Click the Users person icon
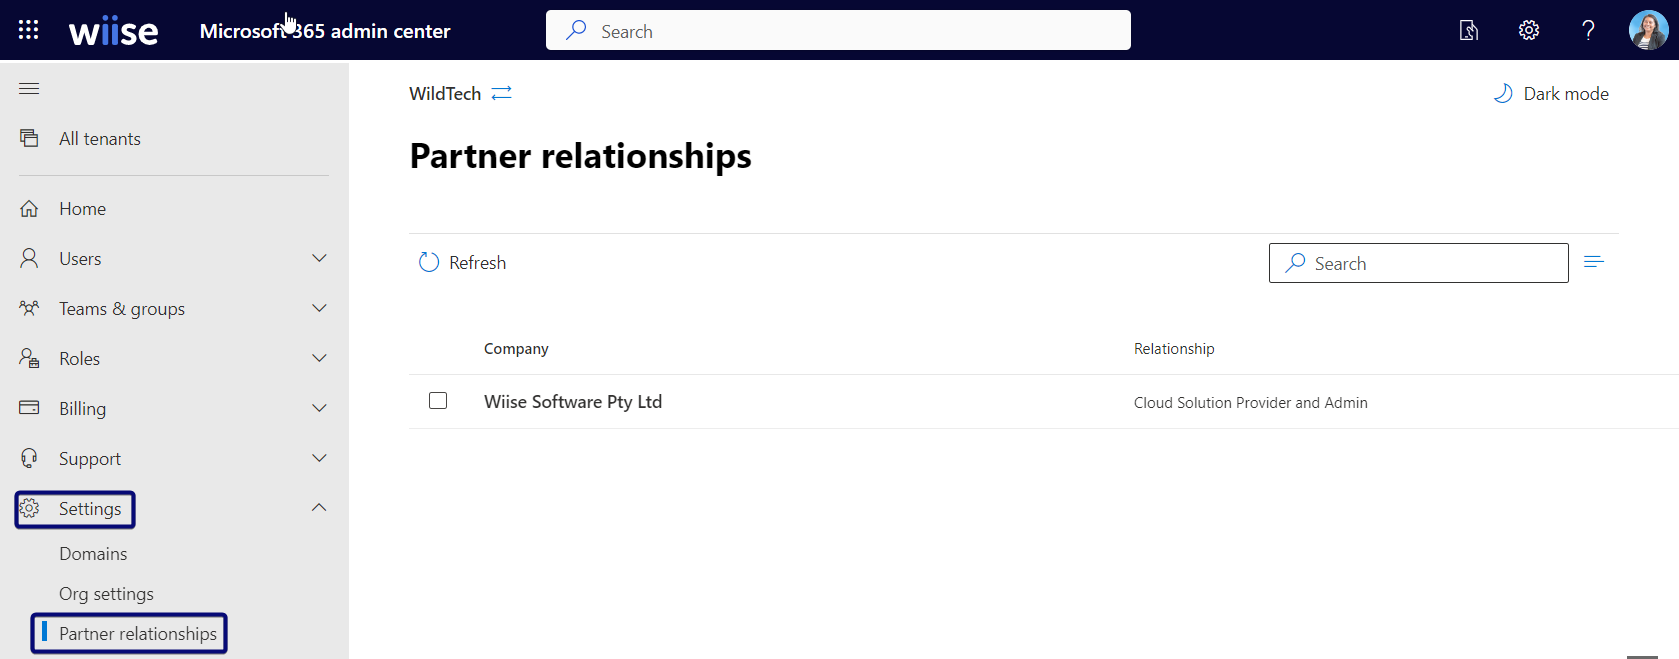 (x=29, y=258)
